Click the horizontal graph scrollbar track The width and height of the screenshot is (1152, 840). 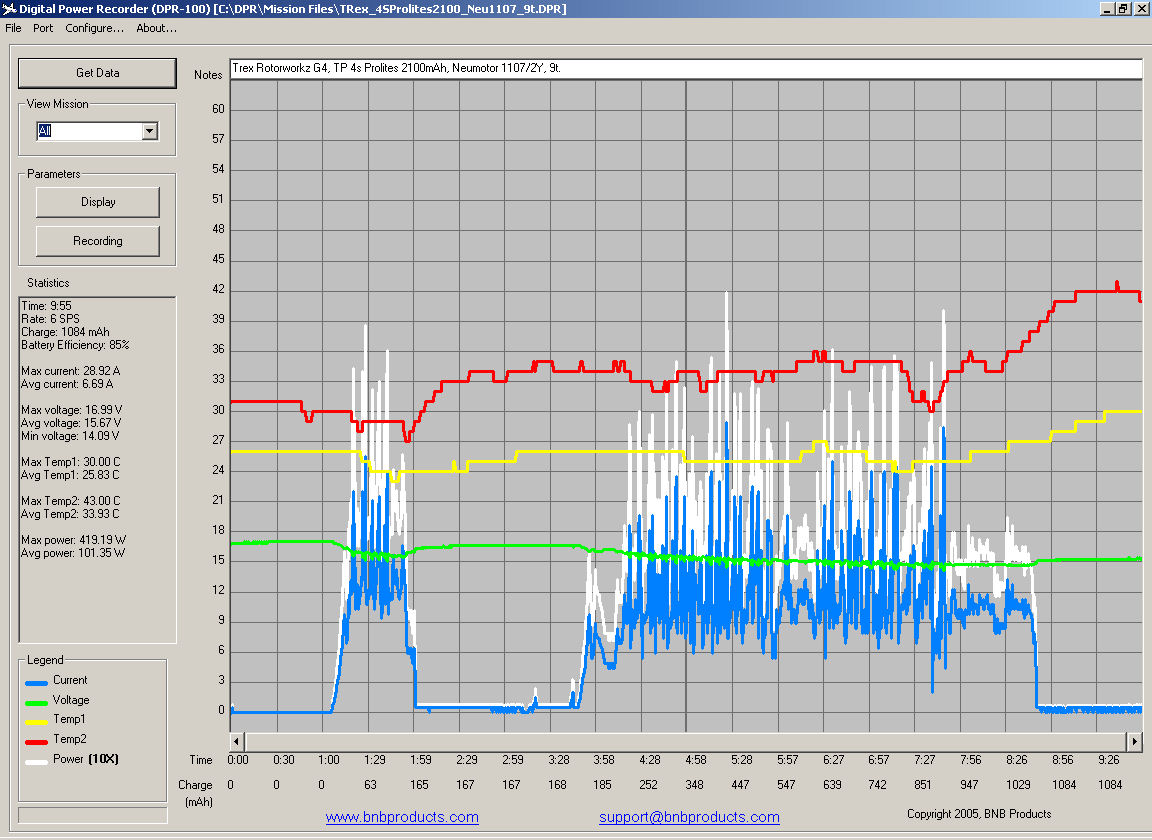685,742
